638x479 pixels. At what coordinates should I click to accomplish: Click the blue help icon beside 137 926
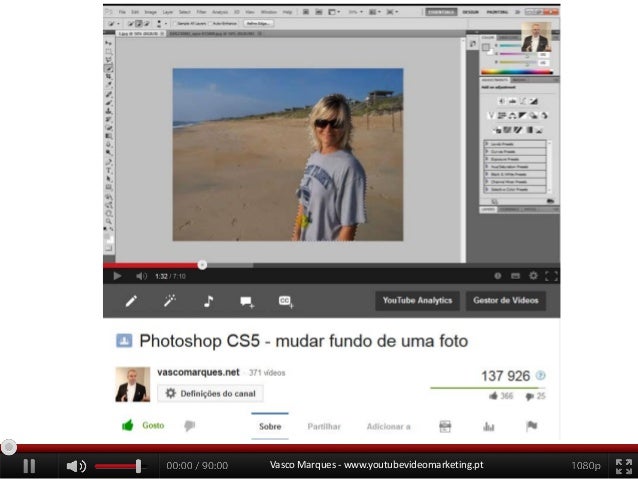click(x=540, y=375)
